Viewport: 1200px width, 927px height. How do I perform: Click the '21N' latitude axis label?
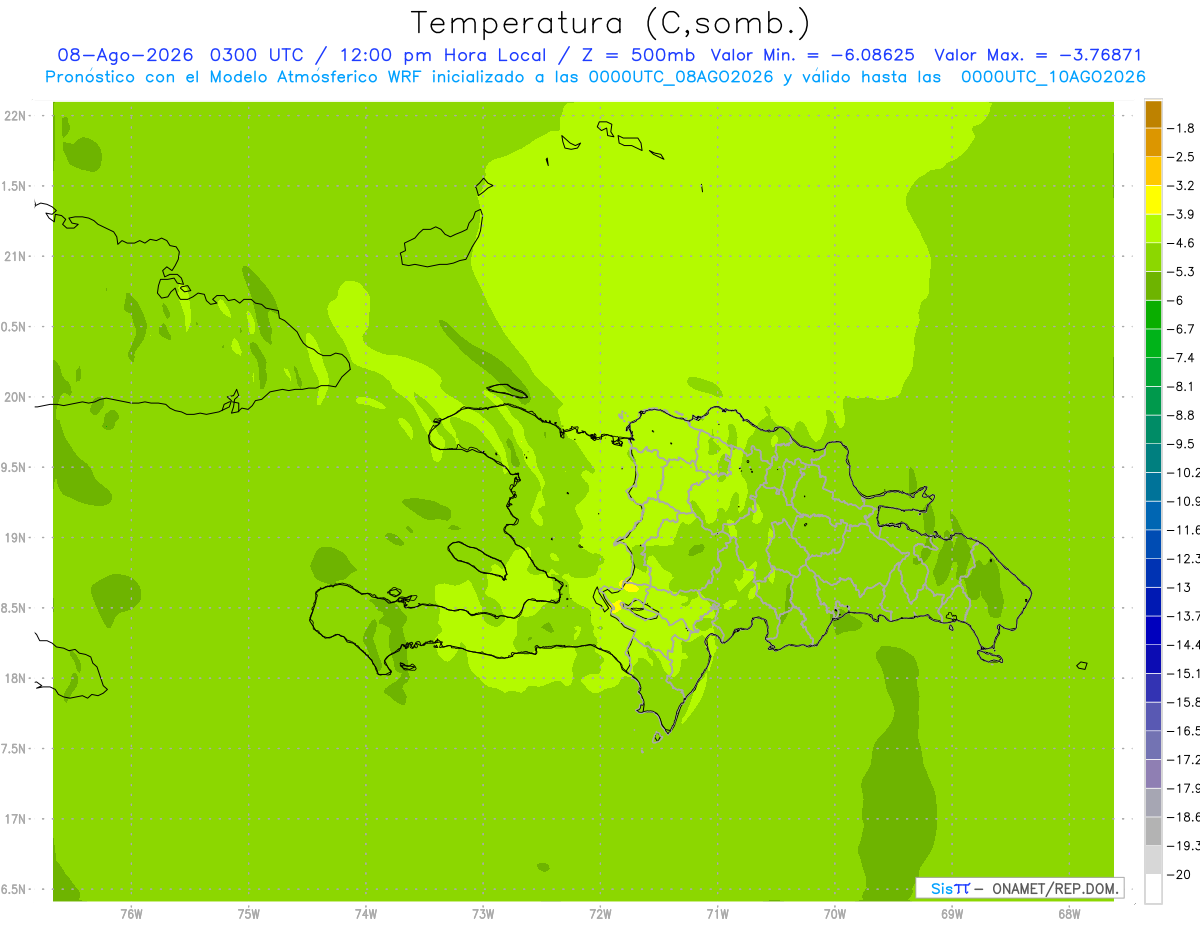[14, 257]
